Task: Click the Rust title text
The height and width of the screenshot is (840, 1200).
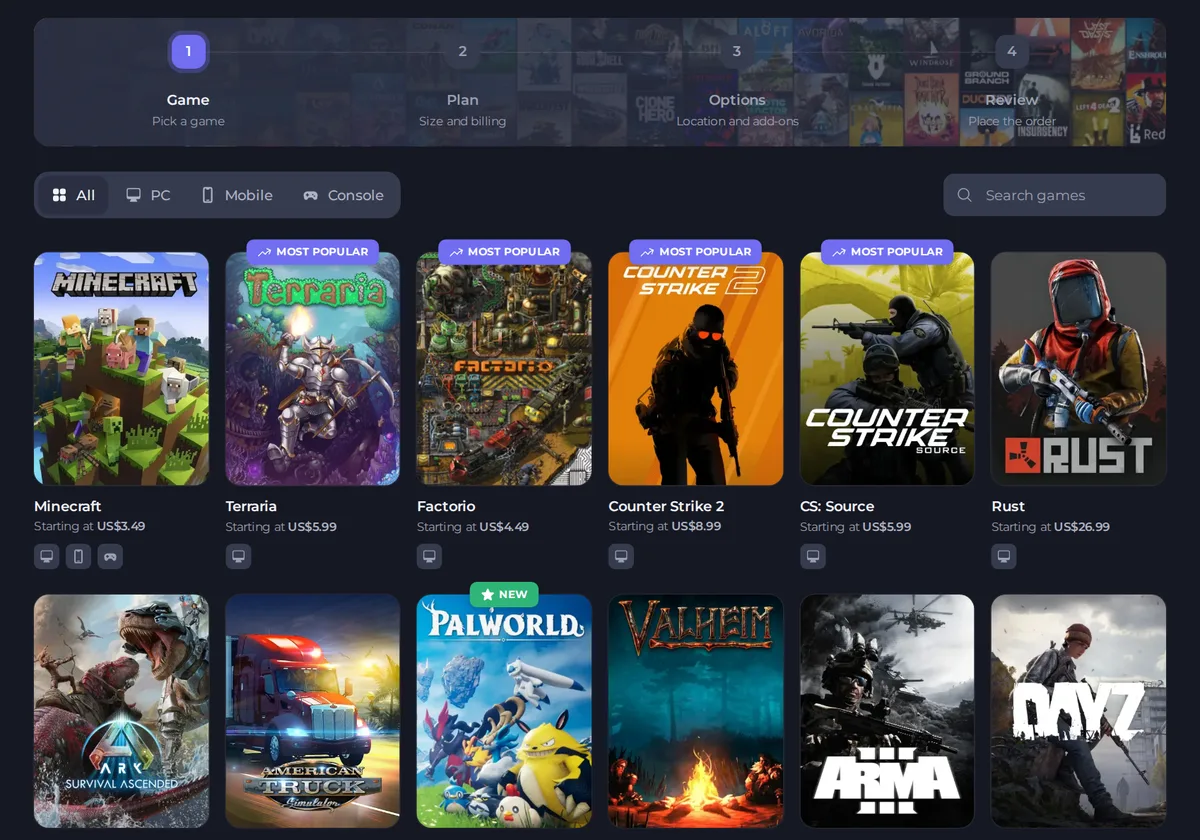Action: point(1008,506)
